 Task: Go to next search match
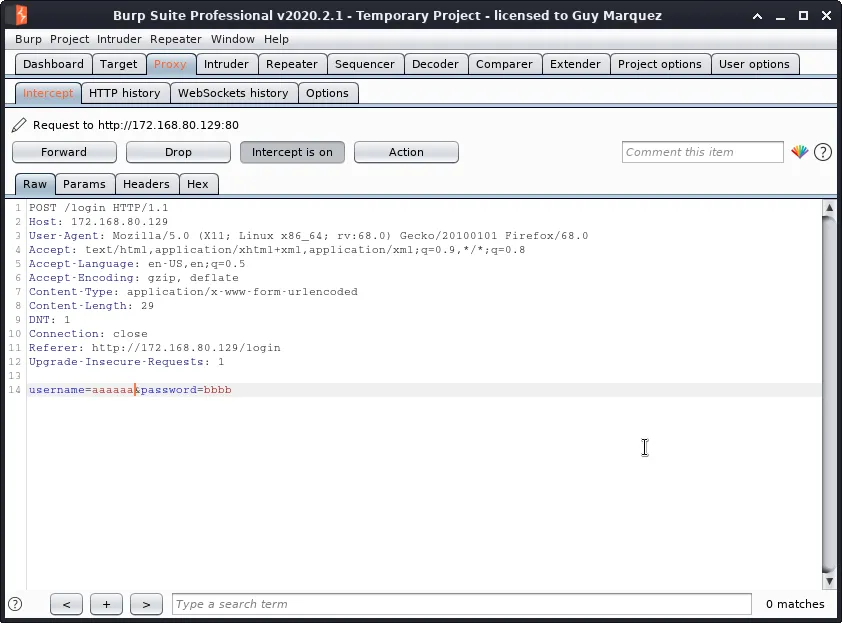pos(146,604)
